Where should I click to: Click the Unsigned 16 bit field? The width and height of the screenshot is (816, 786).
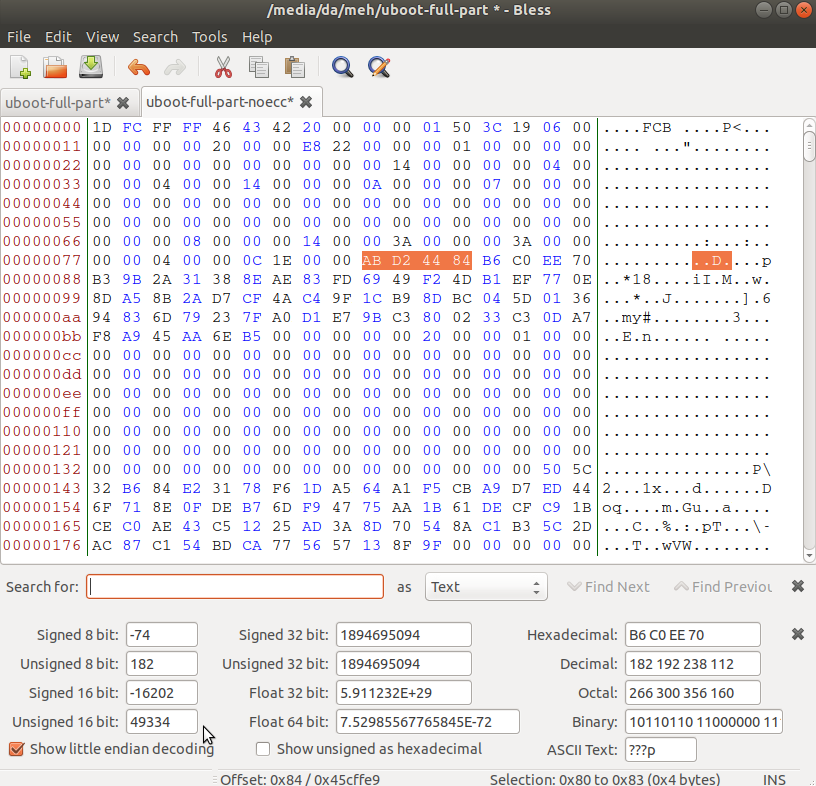162,722
